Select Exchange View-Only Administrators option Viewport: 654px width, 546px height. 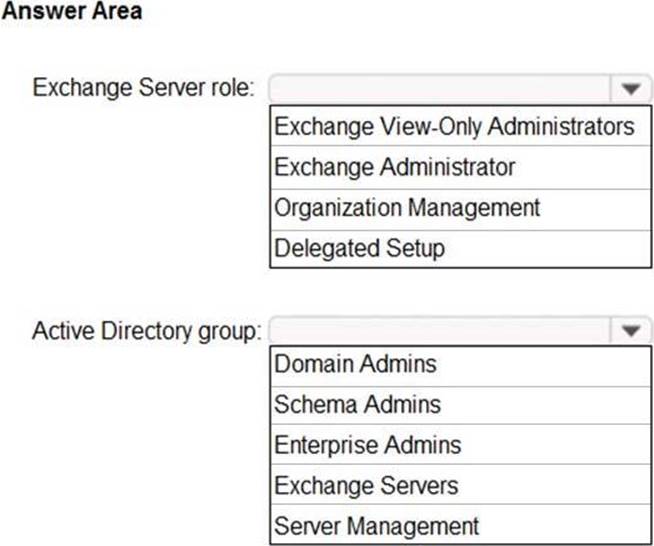point(454,127)
